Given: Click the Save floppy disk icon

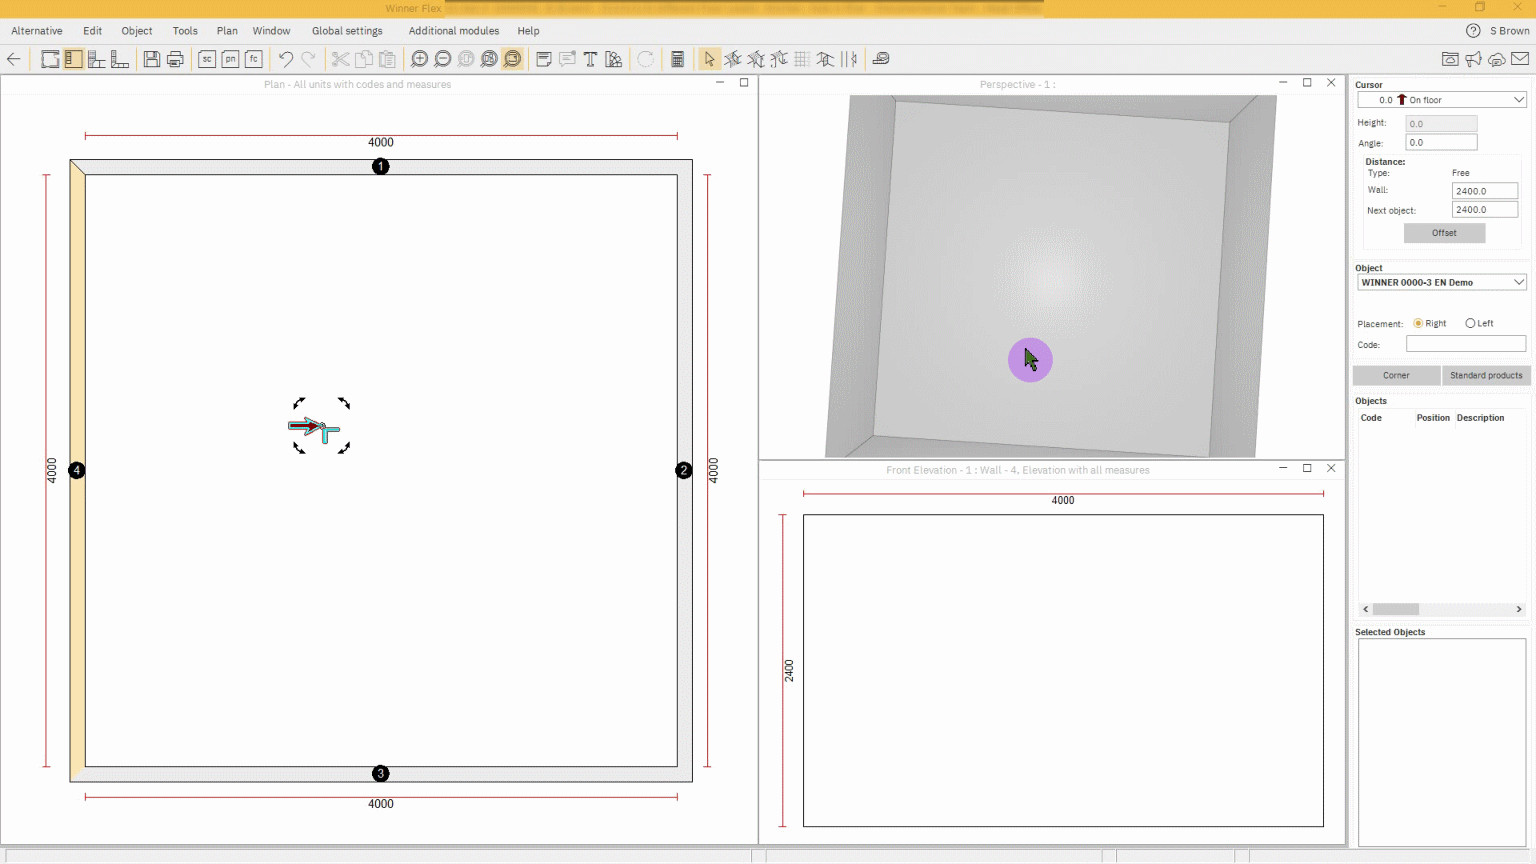Looking at the screenshot, I should [x=151, y=59].
